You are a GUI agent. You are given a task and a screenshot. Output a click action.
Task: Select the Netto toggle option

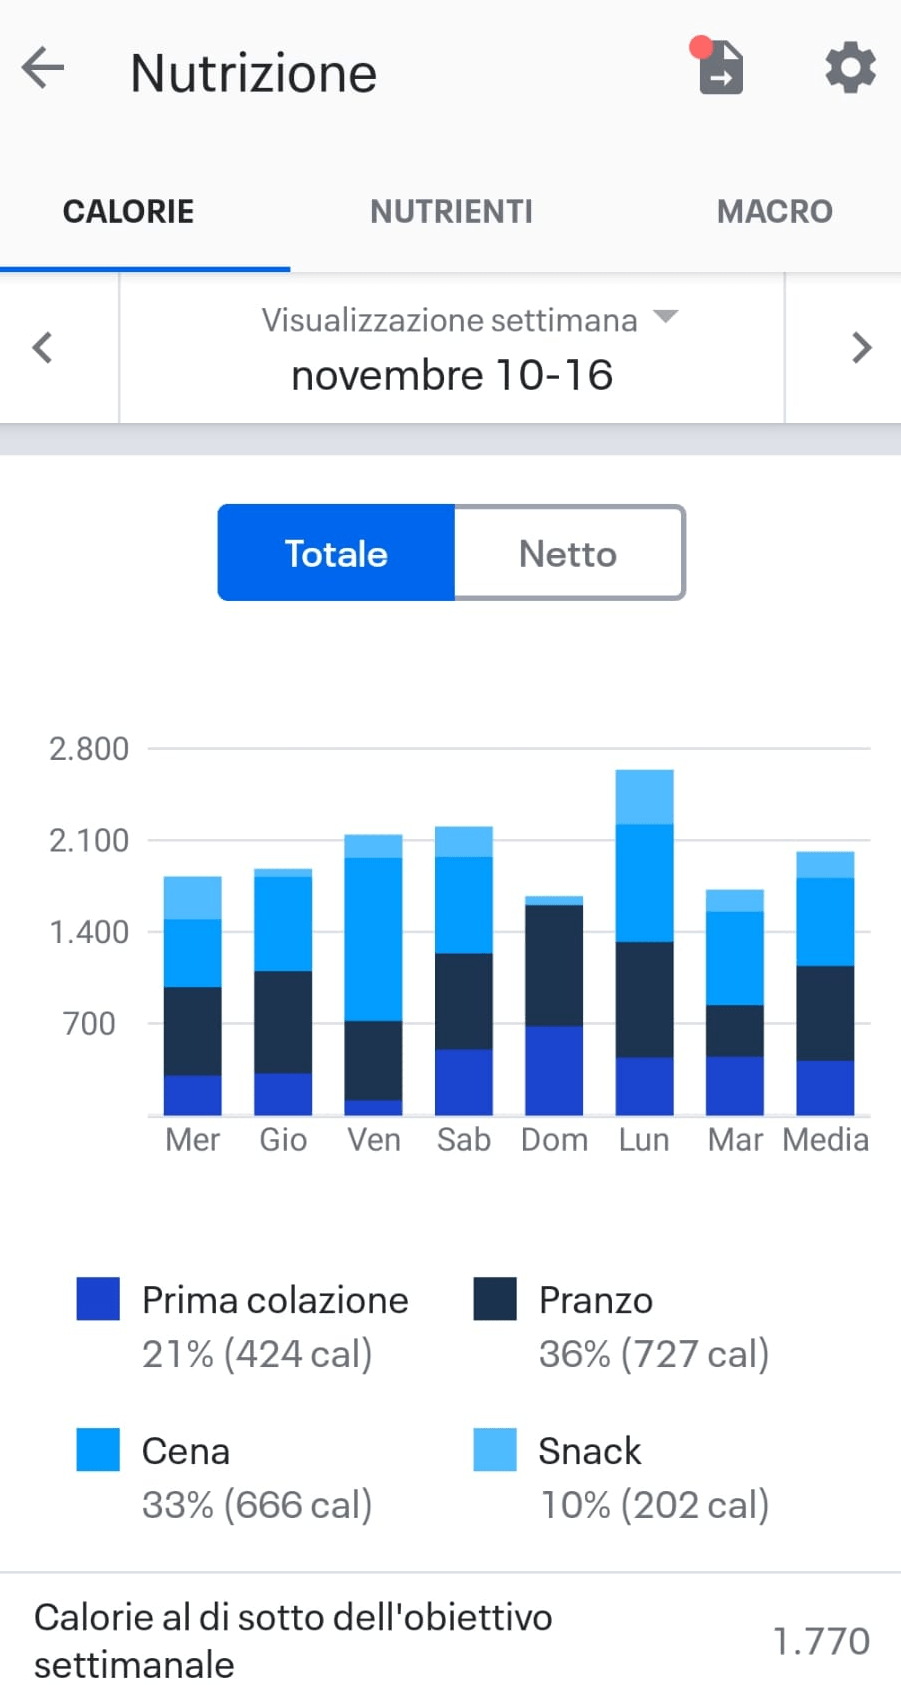point(569,553)
